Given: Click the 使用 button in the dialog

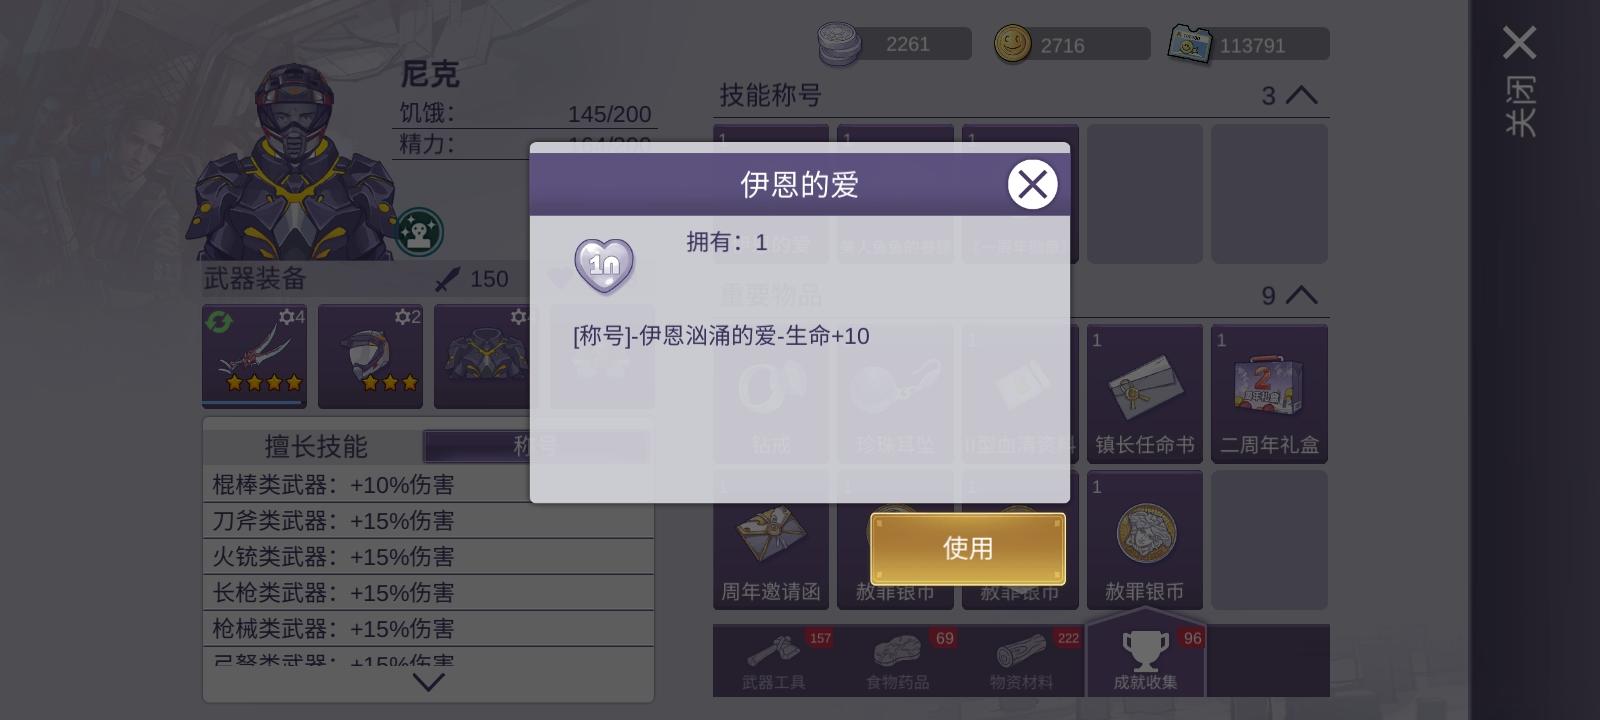Looking at the screenshot, I should click(x=967, y=548).
